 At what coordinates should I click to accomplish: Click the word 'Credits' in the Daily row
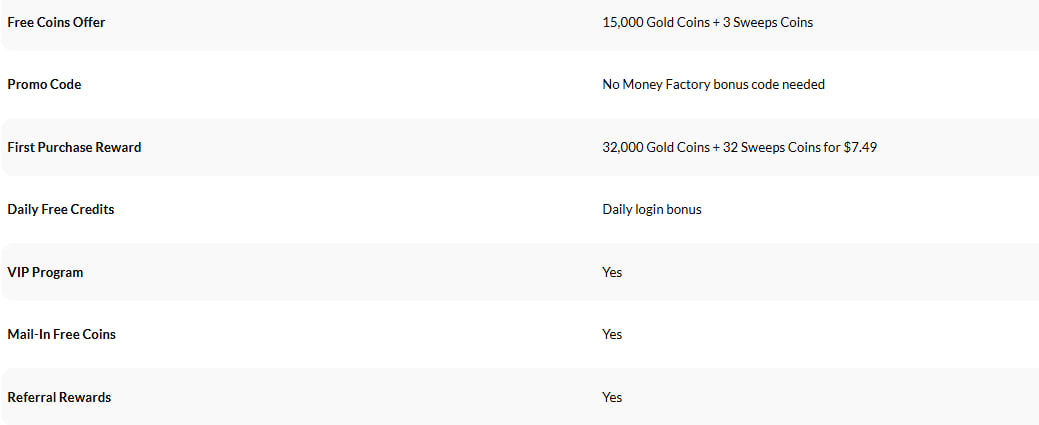click(x=92, y=210)
